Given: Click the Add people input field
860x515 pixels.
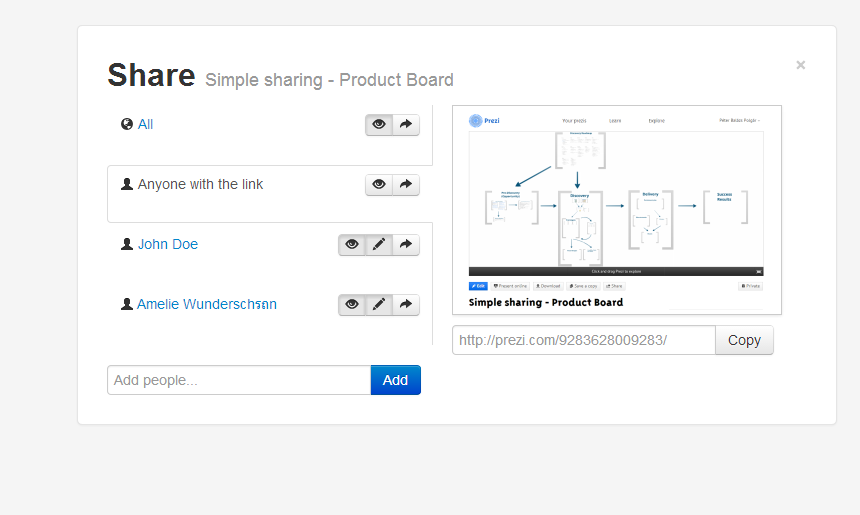Looking at the screenshot, I should tap(239, 380).
